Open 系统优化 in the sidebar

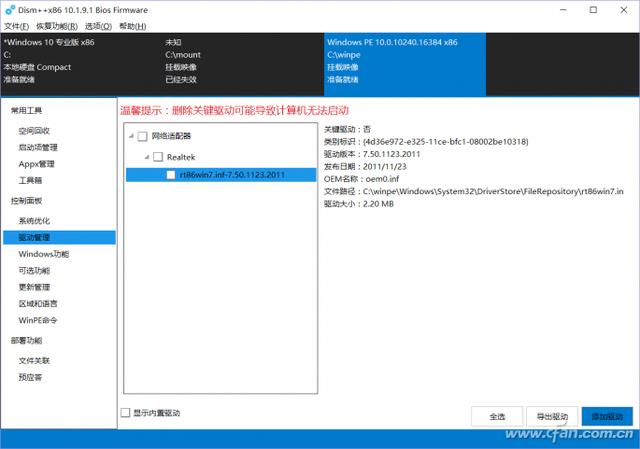34,221
